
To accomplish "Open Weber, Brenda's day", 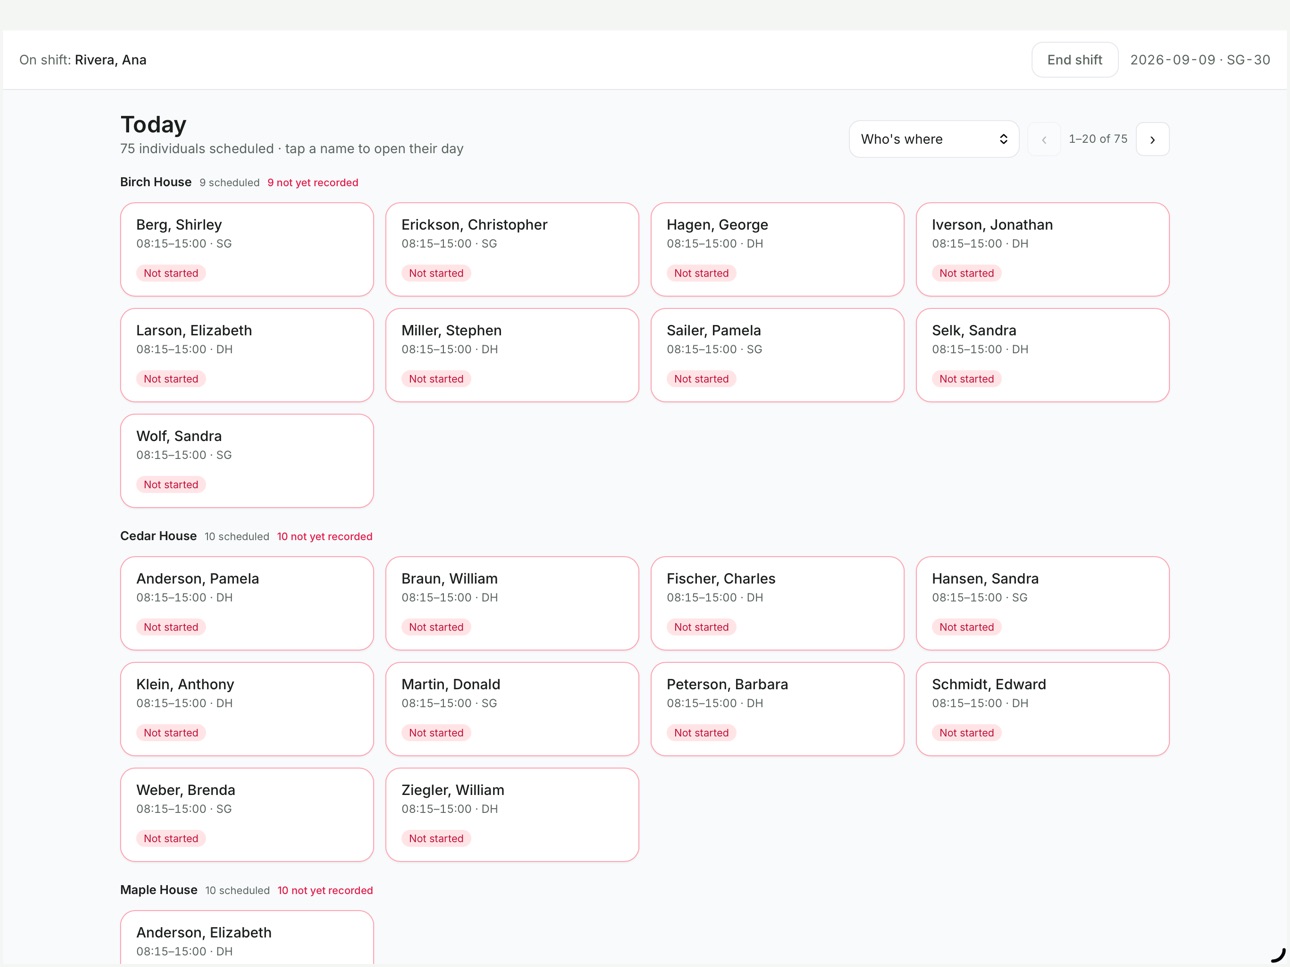I will 247,815.
